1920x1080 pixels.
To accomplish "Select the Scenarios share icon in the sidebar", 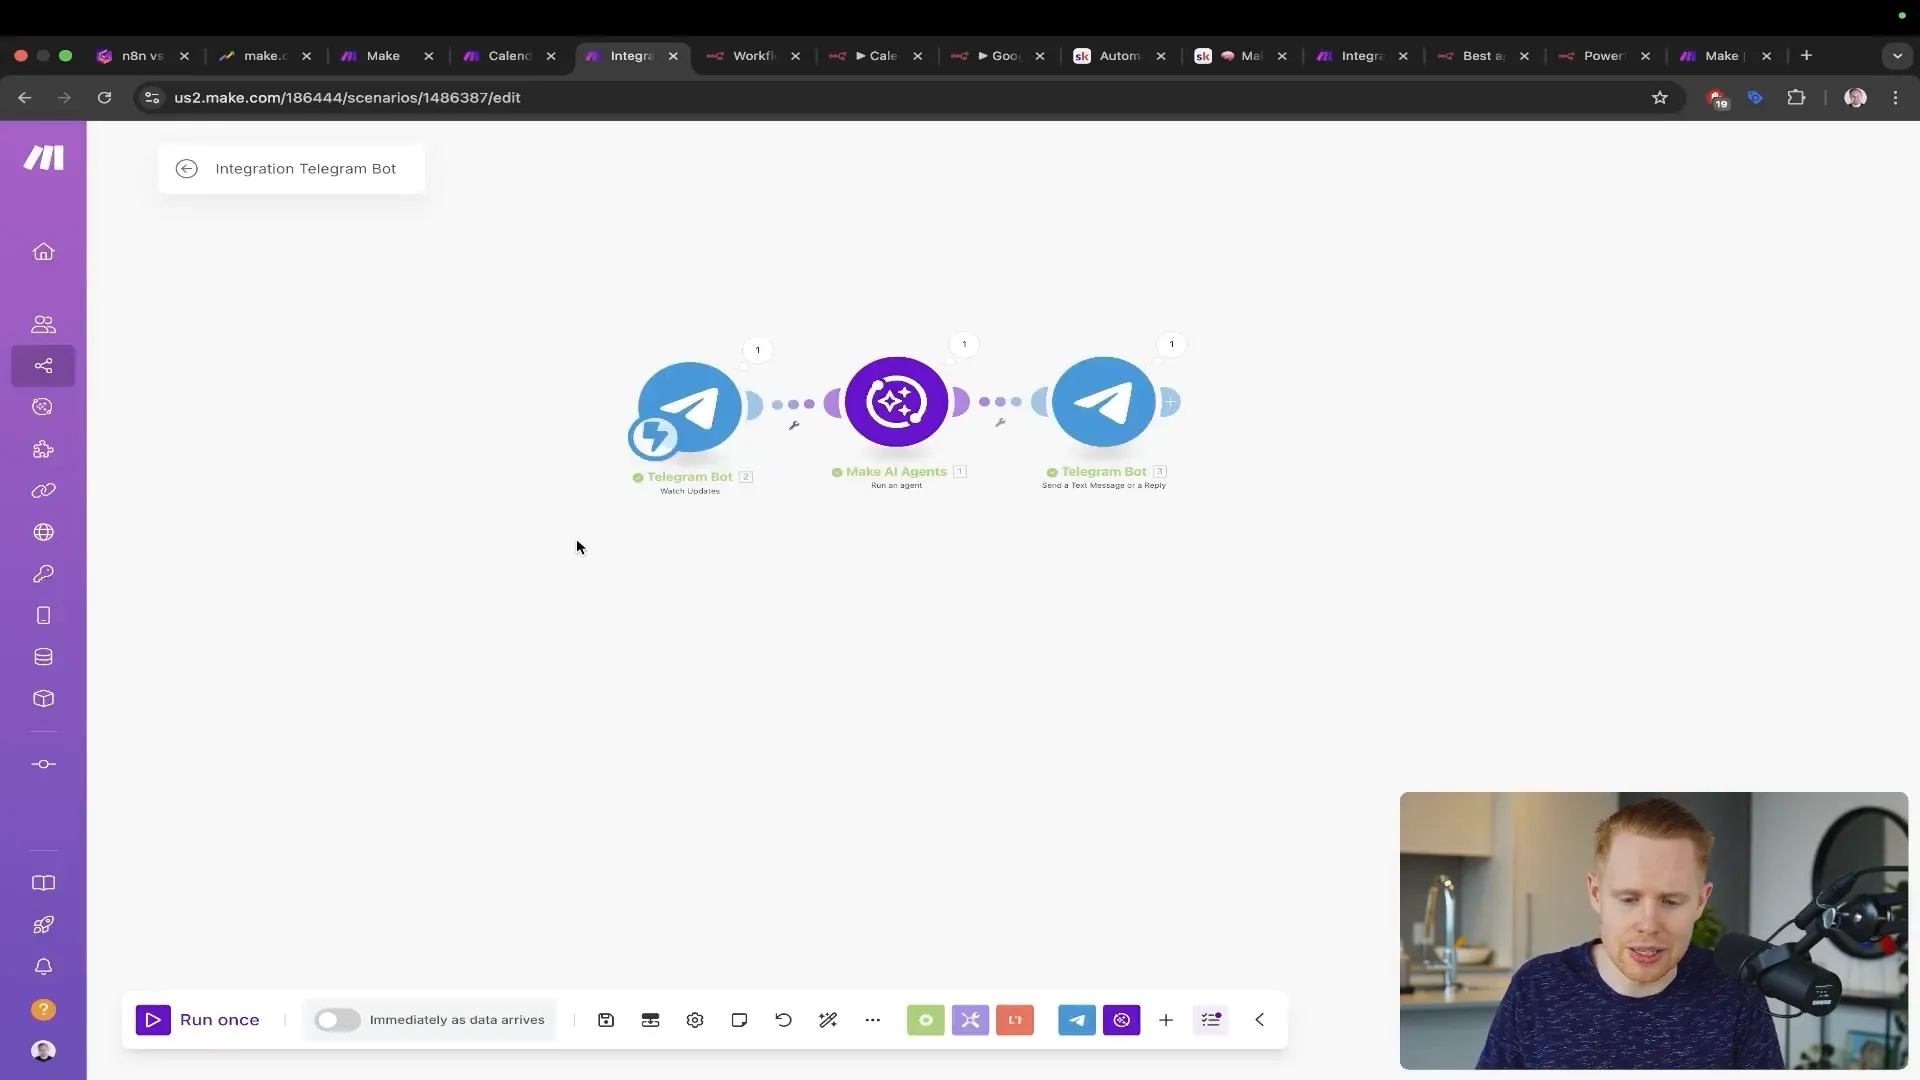I will pos(43,366).
